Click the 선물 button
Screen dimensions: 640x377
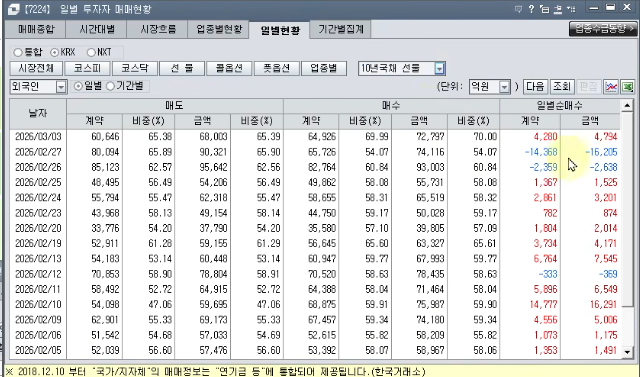pos(182,68)
